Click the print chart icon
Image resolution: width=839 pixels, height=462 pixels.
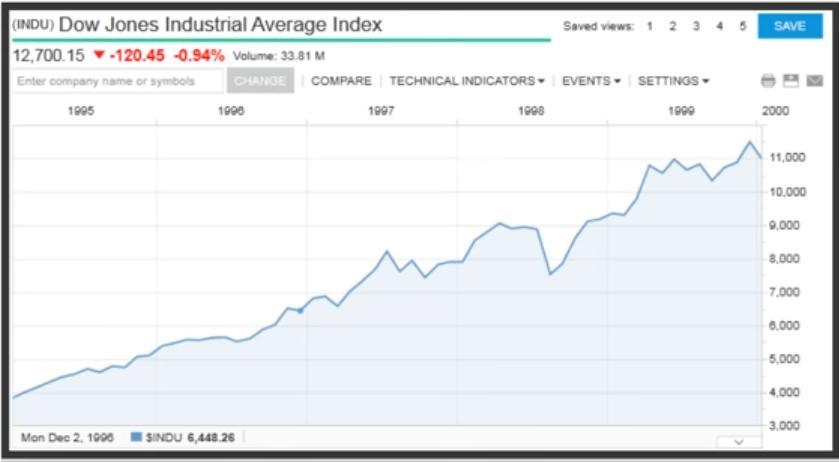(768, 81)
